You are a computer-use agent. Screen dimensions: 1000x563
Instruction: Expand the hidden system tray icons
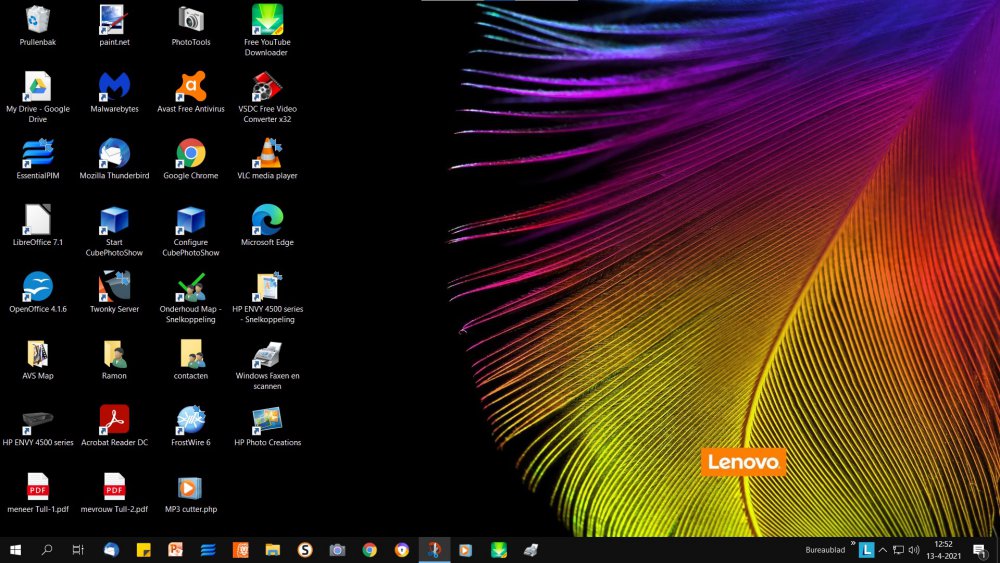coord(883,550)
